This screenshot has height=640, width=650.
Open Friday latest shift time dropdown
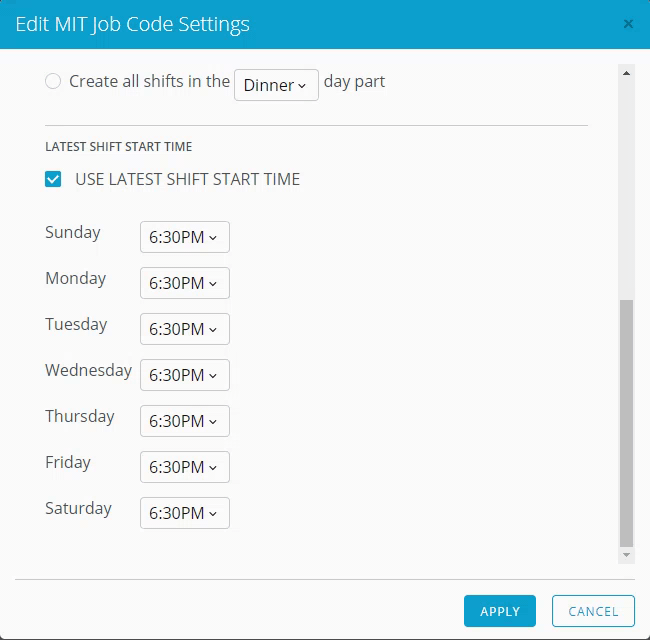click(x=185, y=467)
